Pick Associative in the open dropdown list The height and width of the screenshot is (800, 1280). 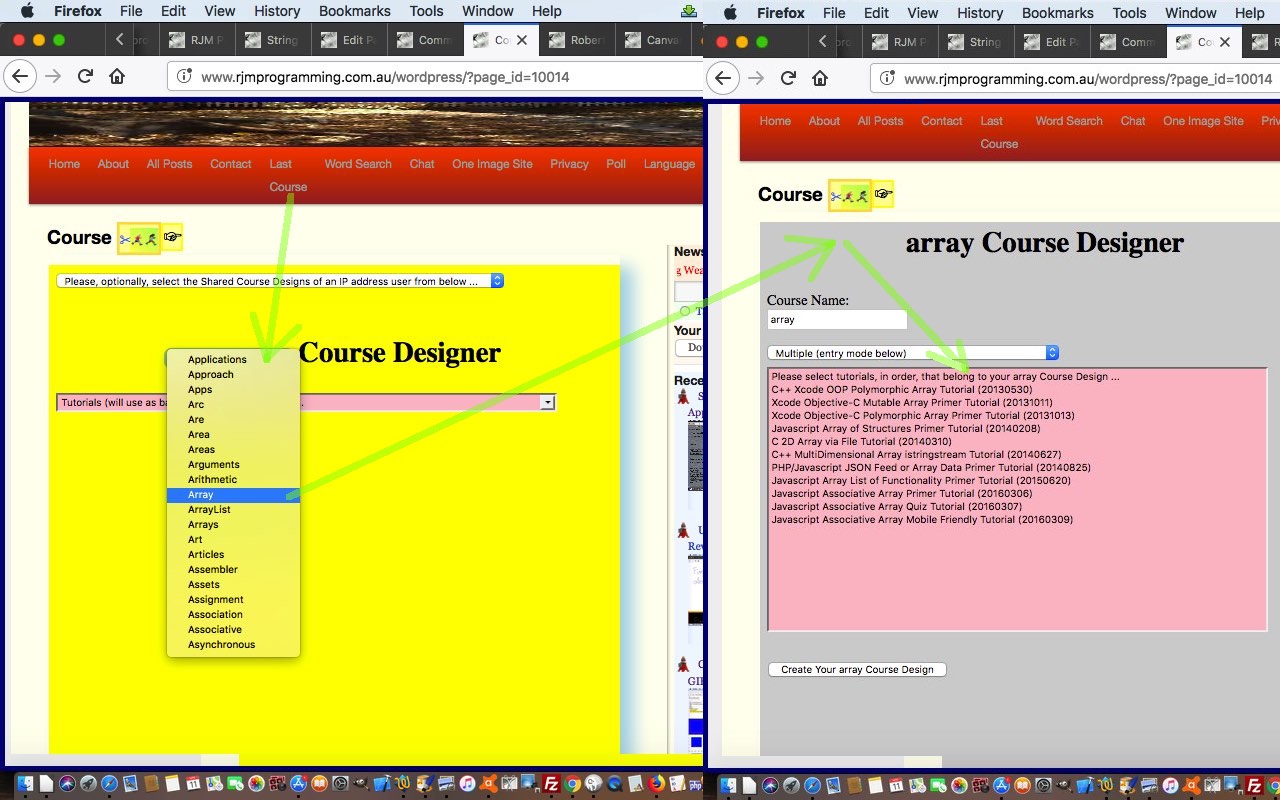click(233, 629)
